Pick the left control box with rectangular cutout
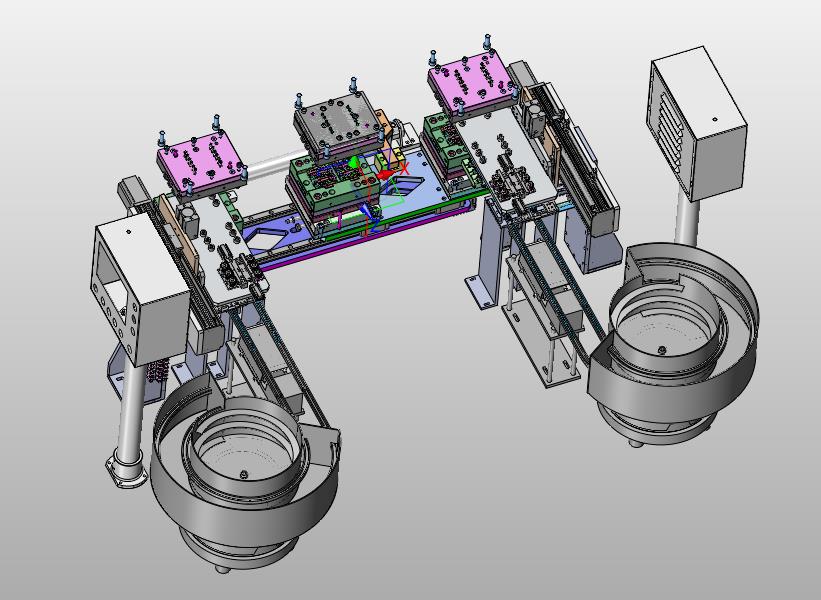 140,290
